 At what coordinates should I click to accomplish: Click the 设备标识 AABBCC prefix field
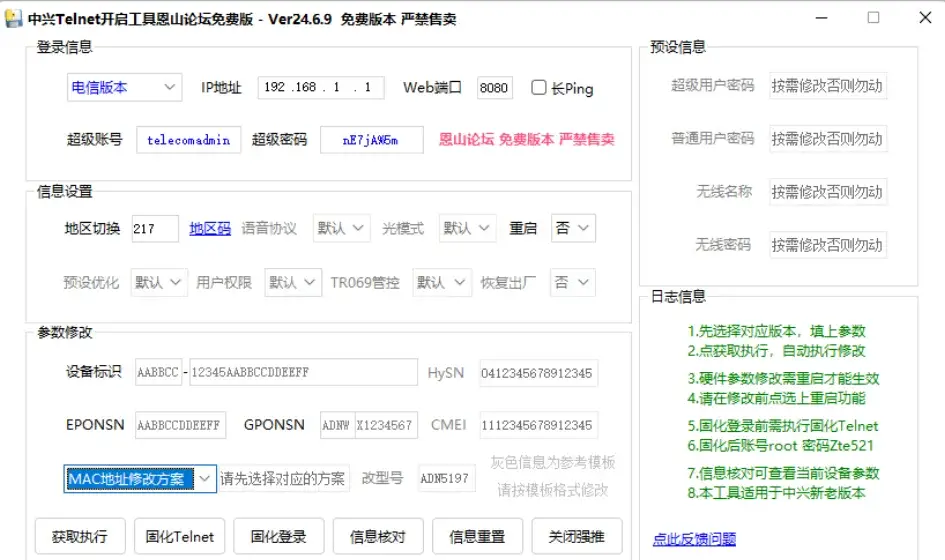click(158, 372)
